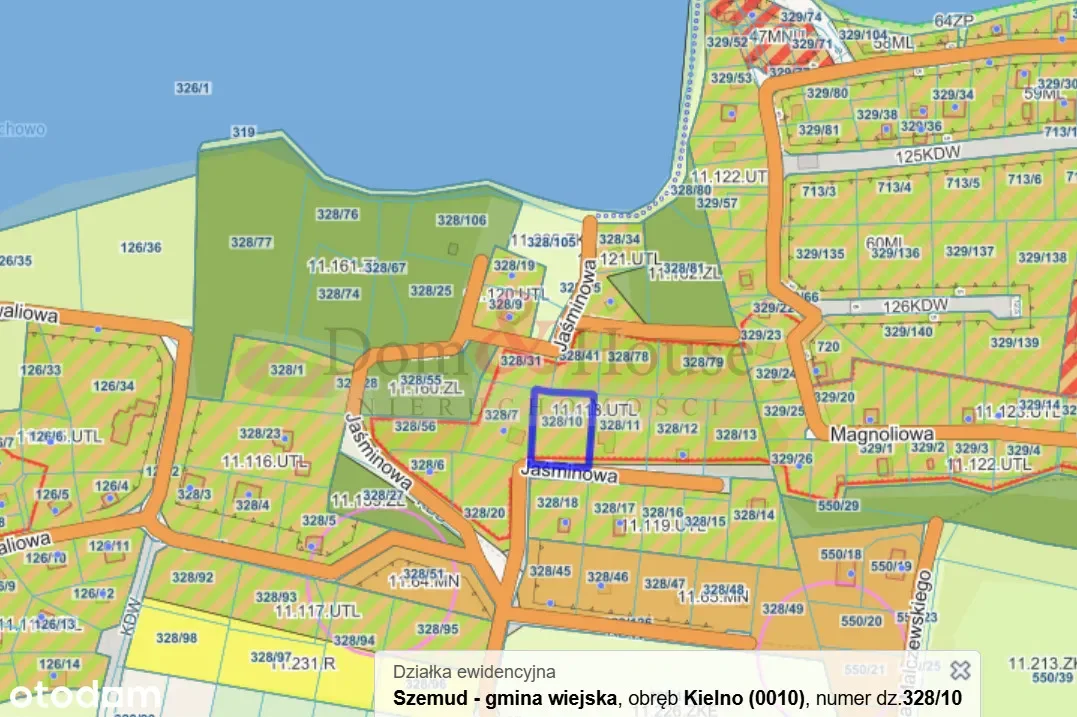The image size is (1077, 717).
Task: Select orange parcel 328/45
Action: 549,571
